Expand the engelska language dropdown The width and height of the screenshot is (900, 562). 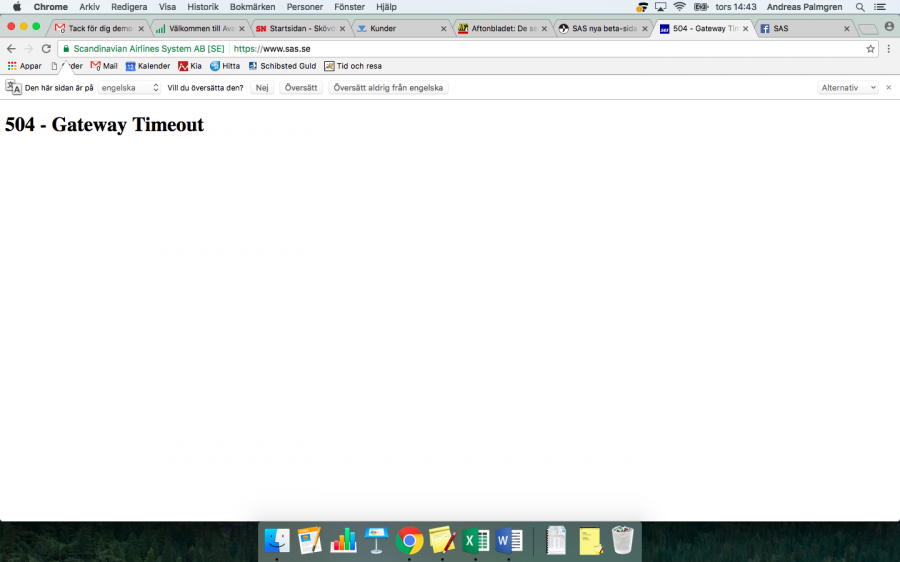pyautogui.click(x=130, y=88)
